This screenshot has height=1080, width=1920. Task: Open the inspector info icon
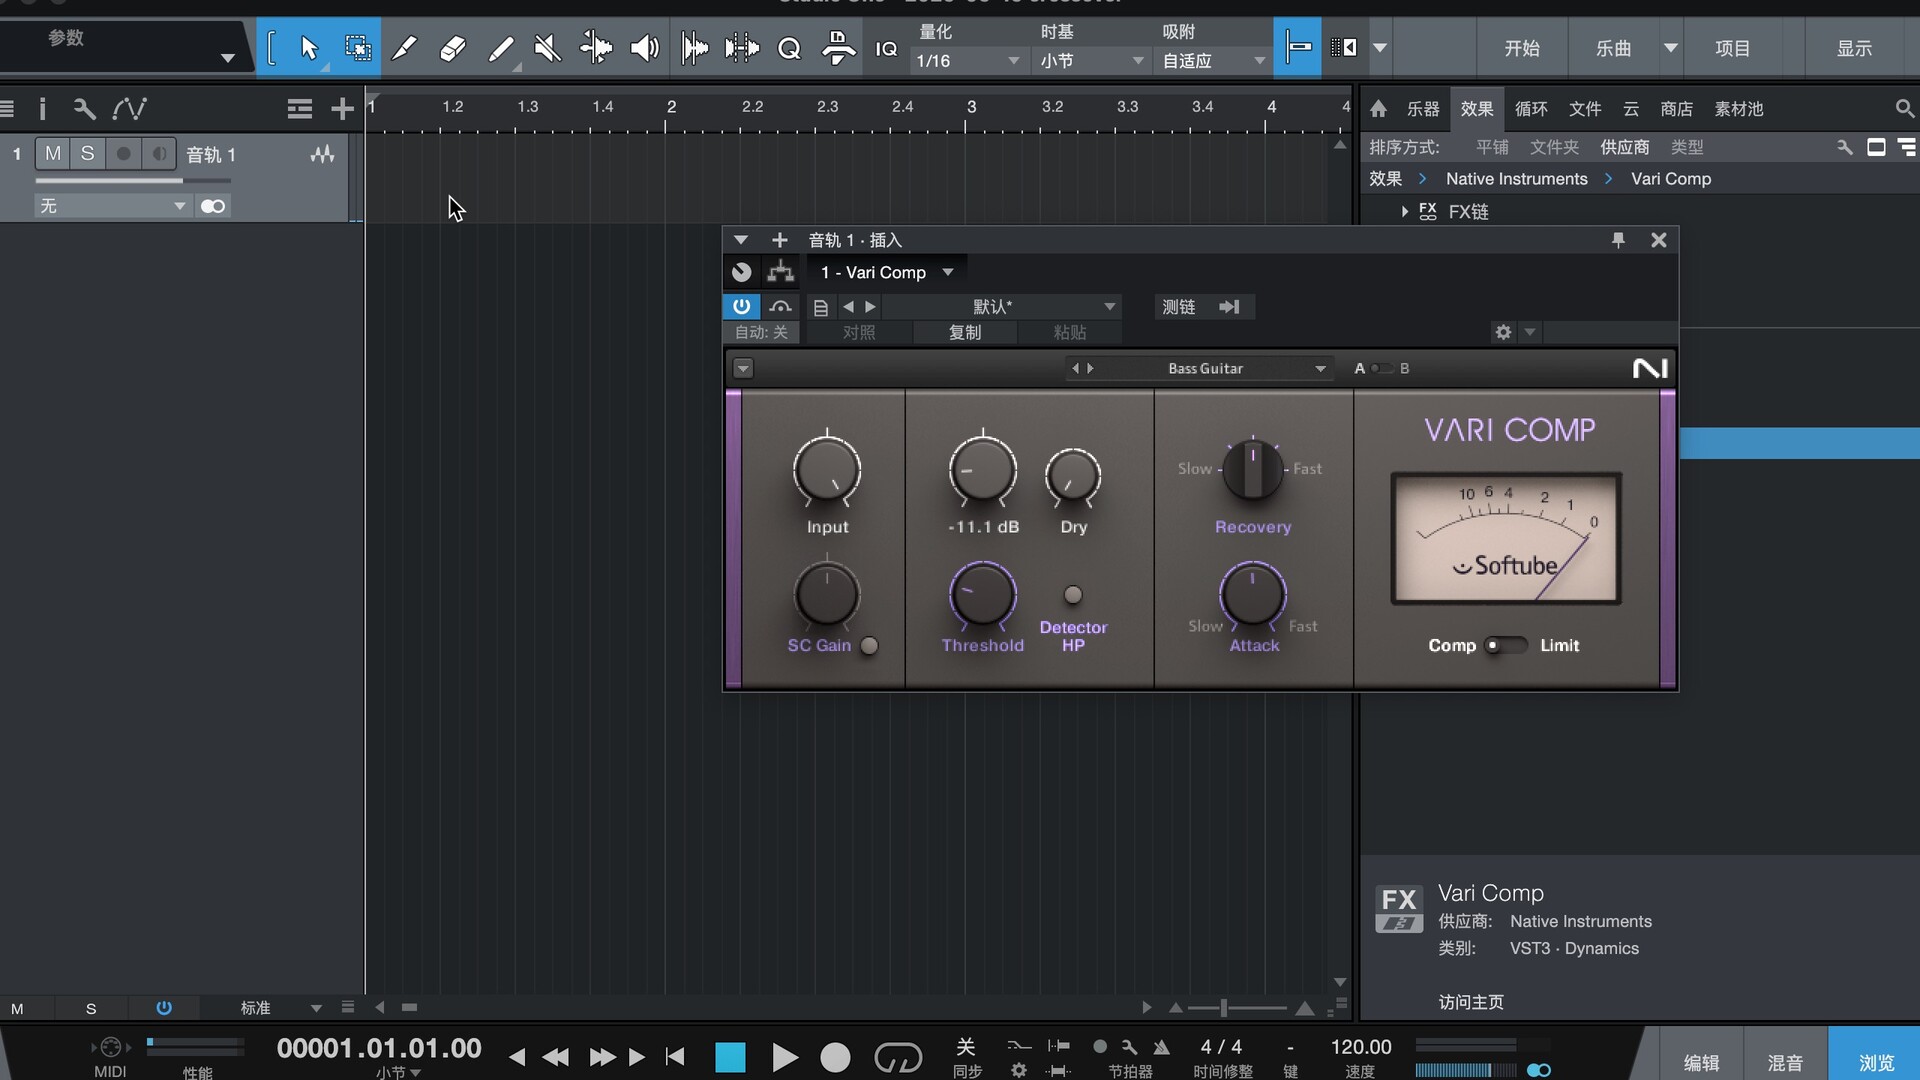click(42, 108)
